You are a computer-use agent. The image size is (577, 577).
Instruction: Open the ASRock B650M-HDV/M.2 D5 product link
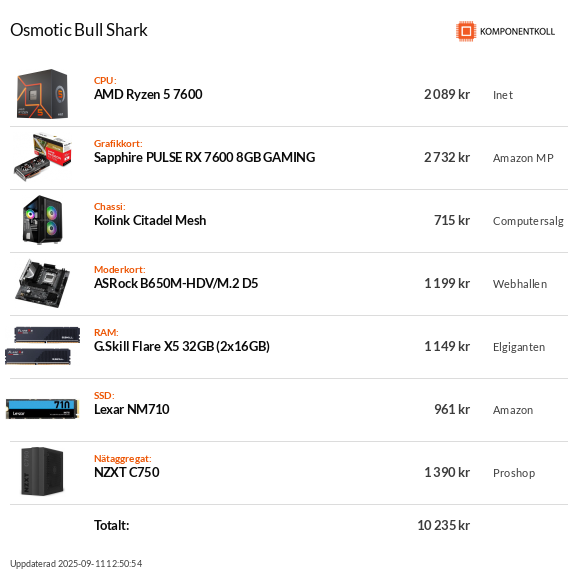point(176,283)
